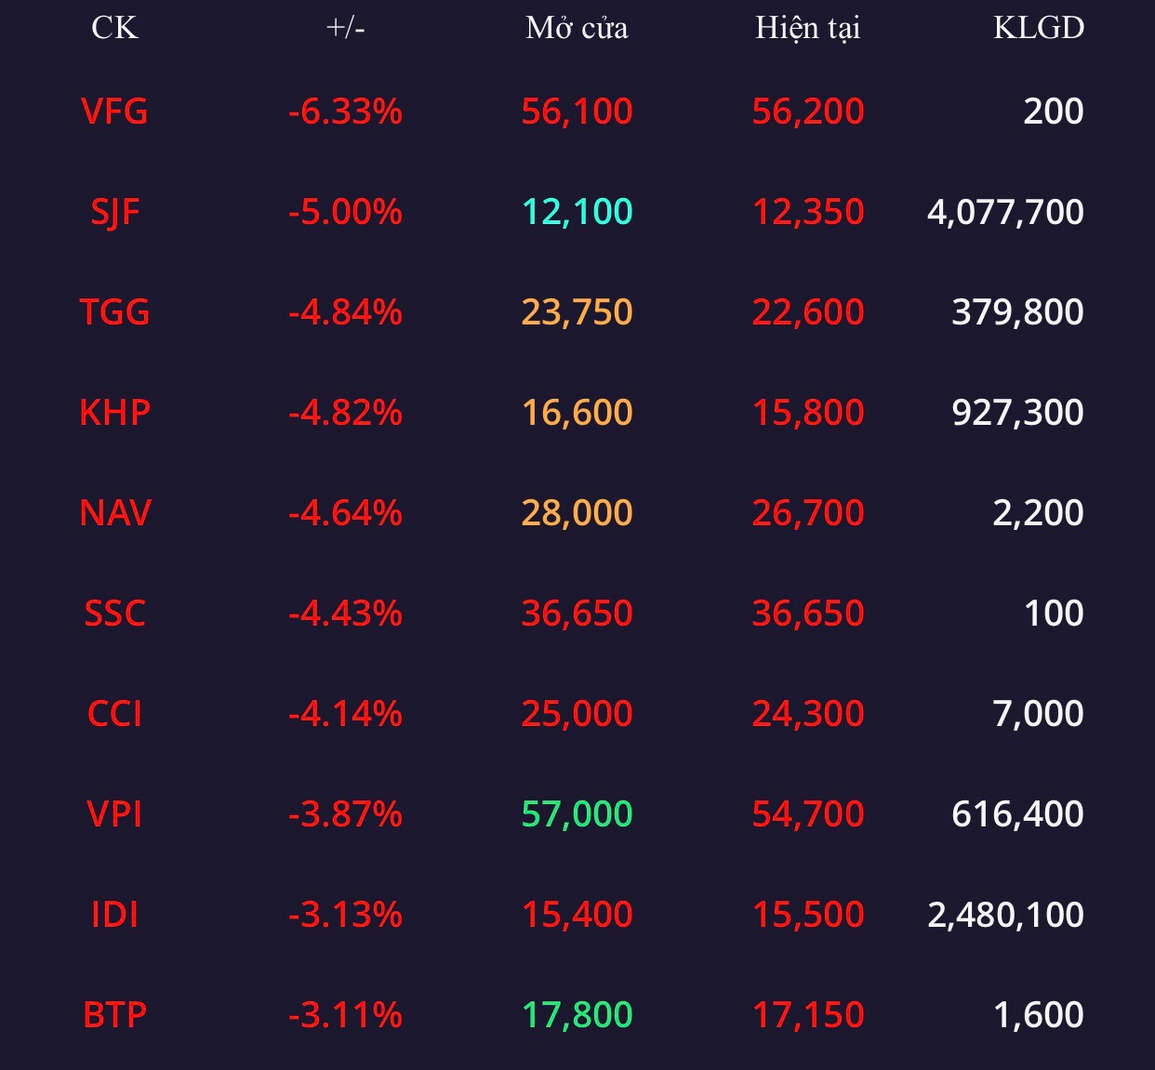Select the SJF stock symbol
This screenshot has height=1070, width=1155.
(x=115, y=212)
